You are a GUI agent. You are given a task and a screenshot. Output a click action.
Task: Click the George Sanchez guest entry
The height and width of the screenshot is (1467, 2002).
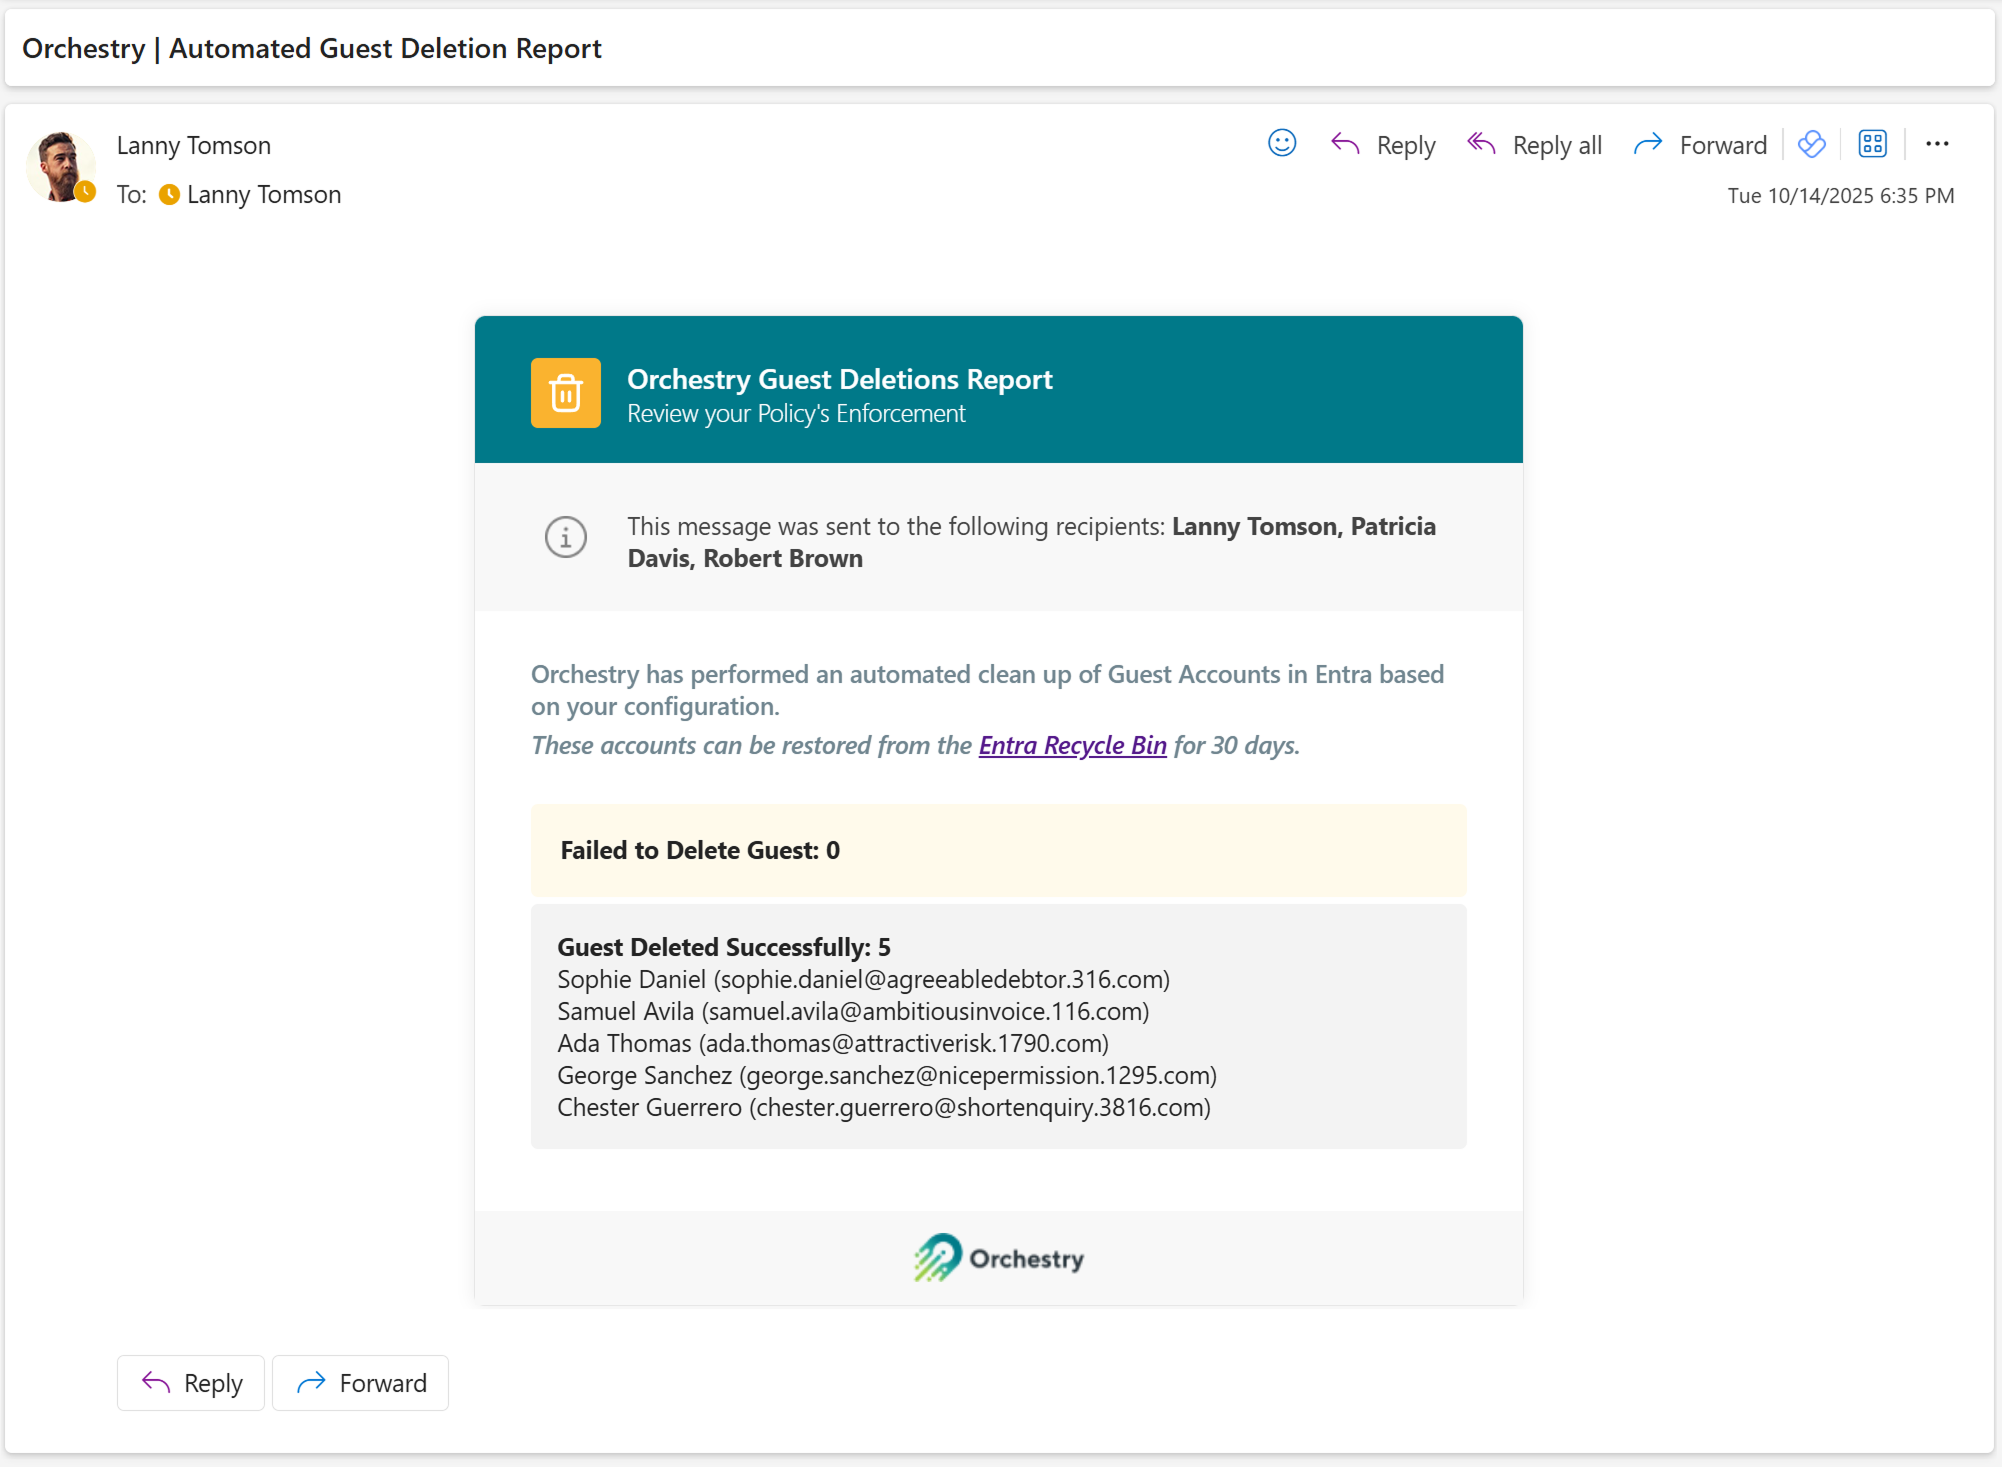(x=887, y=1075)
